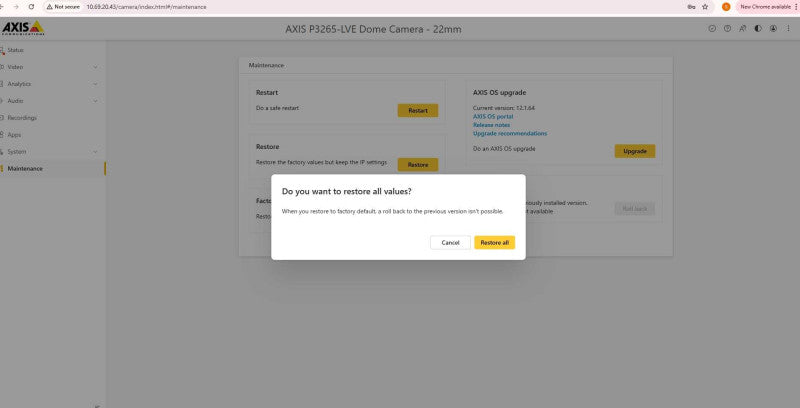Click the Not secure site warning badge
The height and width of the screenshot is (408, 800).
[x=63, y=7]
